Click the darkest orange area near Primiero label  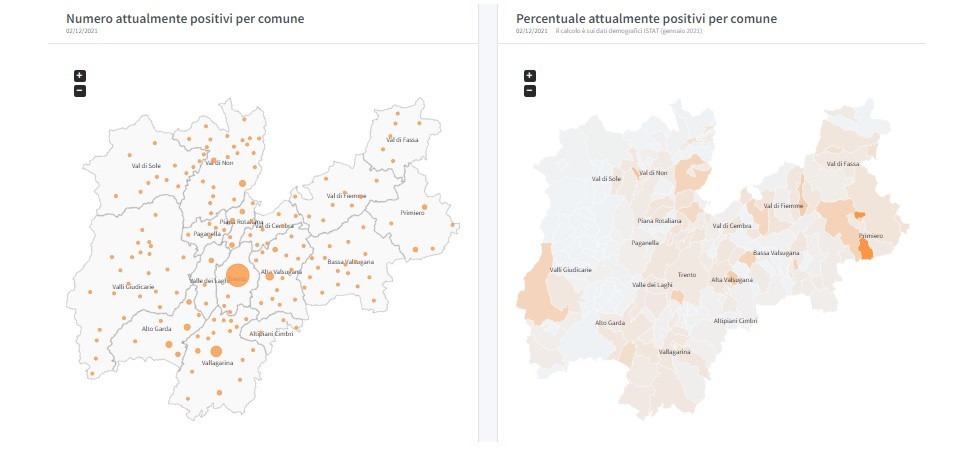(x=866, y=252)
